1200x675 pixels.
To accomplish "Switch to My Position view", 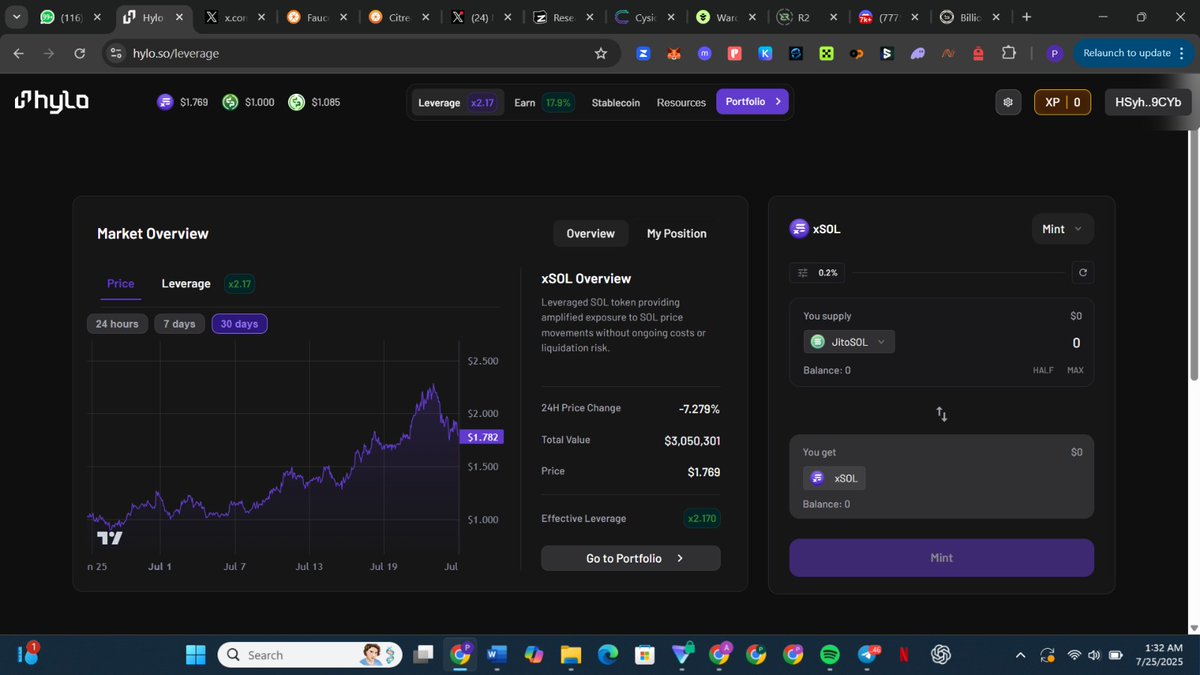I will pos(677,233).
